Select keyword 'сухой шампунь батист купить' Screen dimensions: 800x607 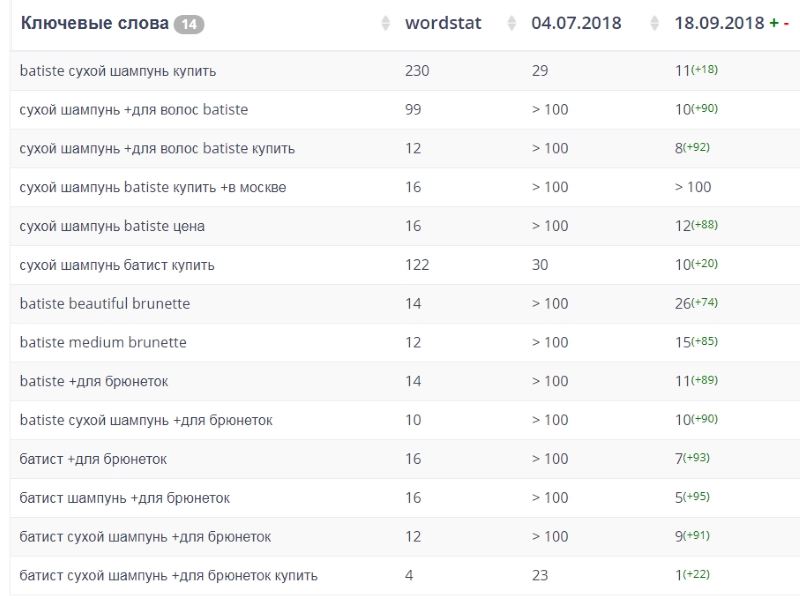[117, 265]
